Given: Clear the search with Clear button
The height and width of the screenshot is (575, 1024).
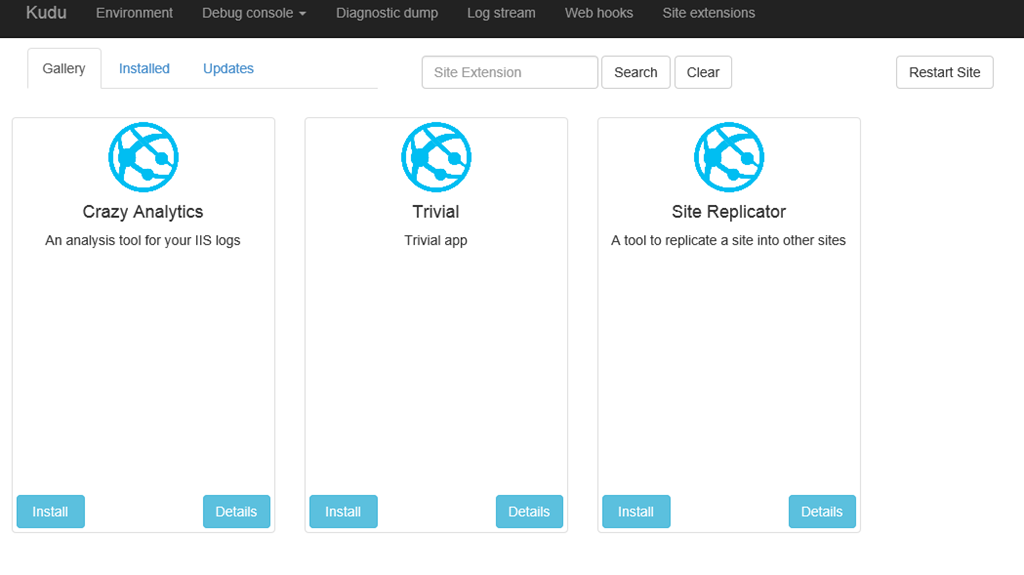Looking at the screenshot, I should click(703, 72).
